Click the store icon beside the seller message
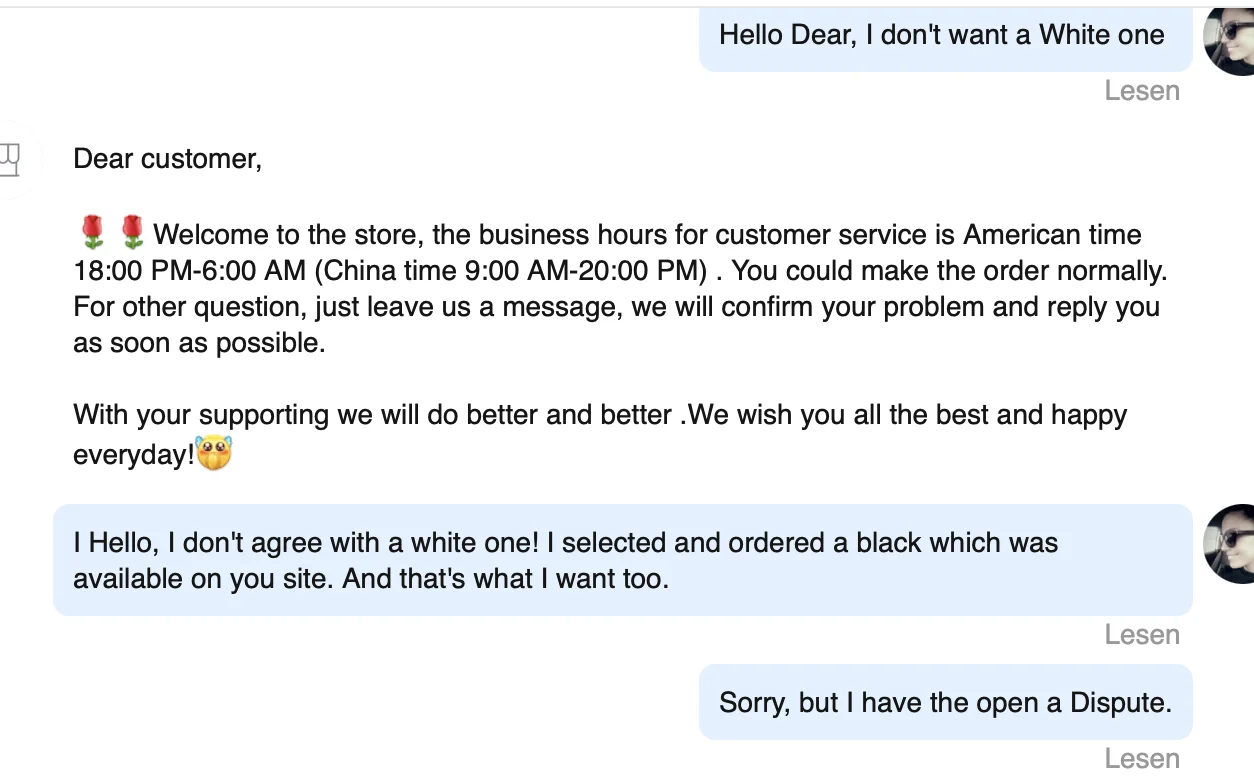This screenshot has width=1254, height=782. click(10, 159)
